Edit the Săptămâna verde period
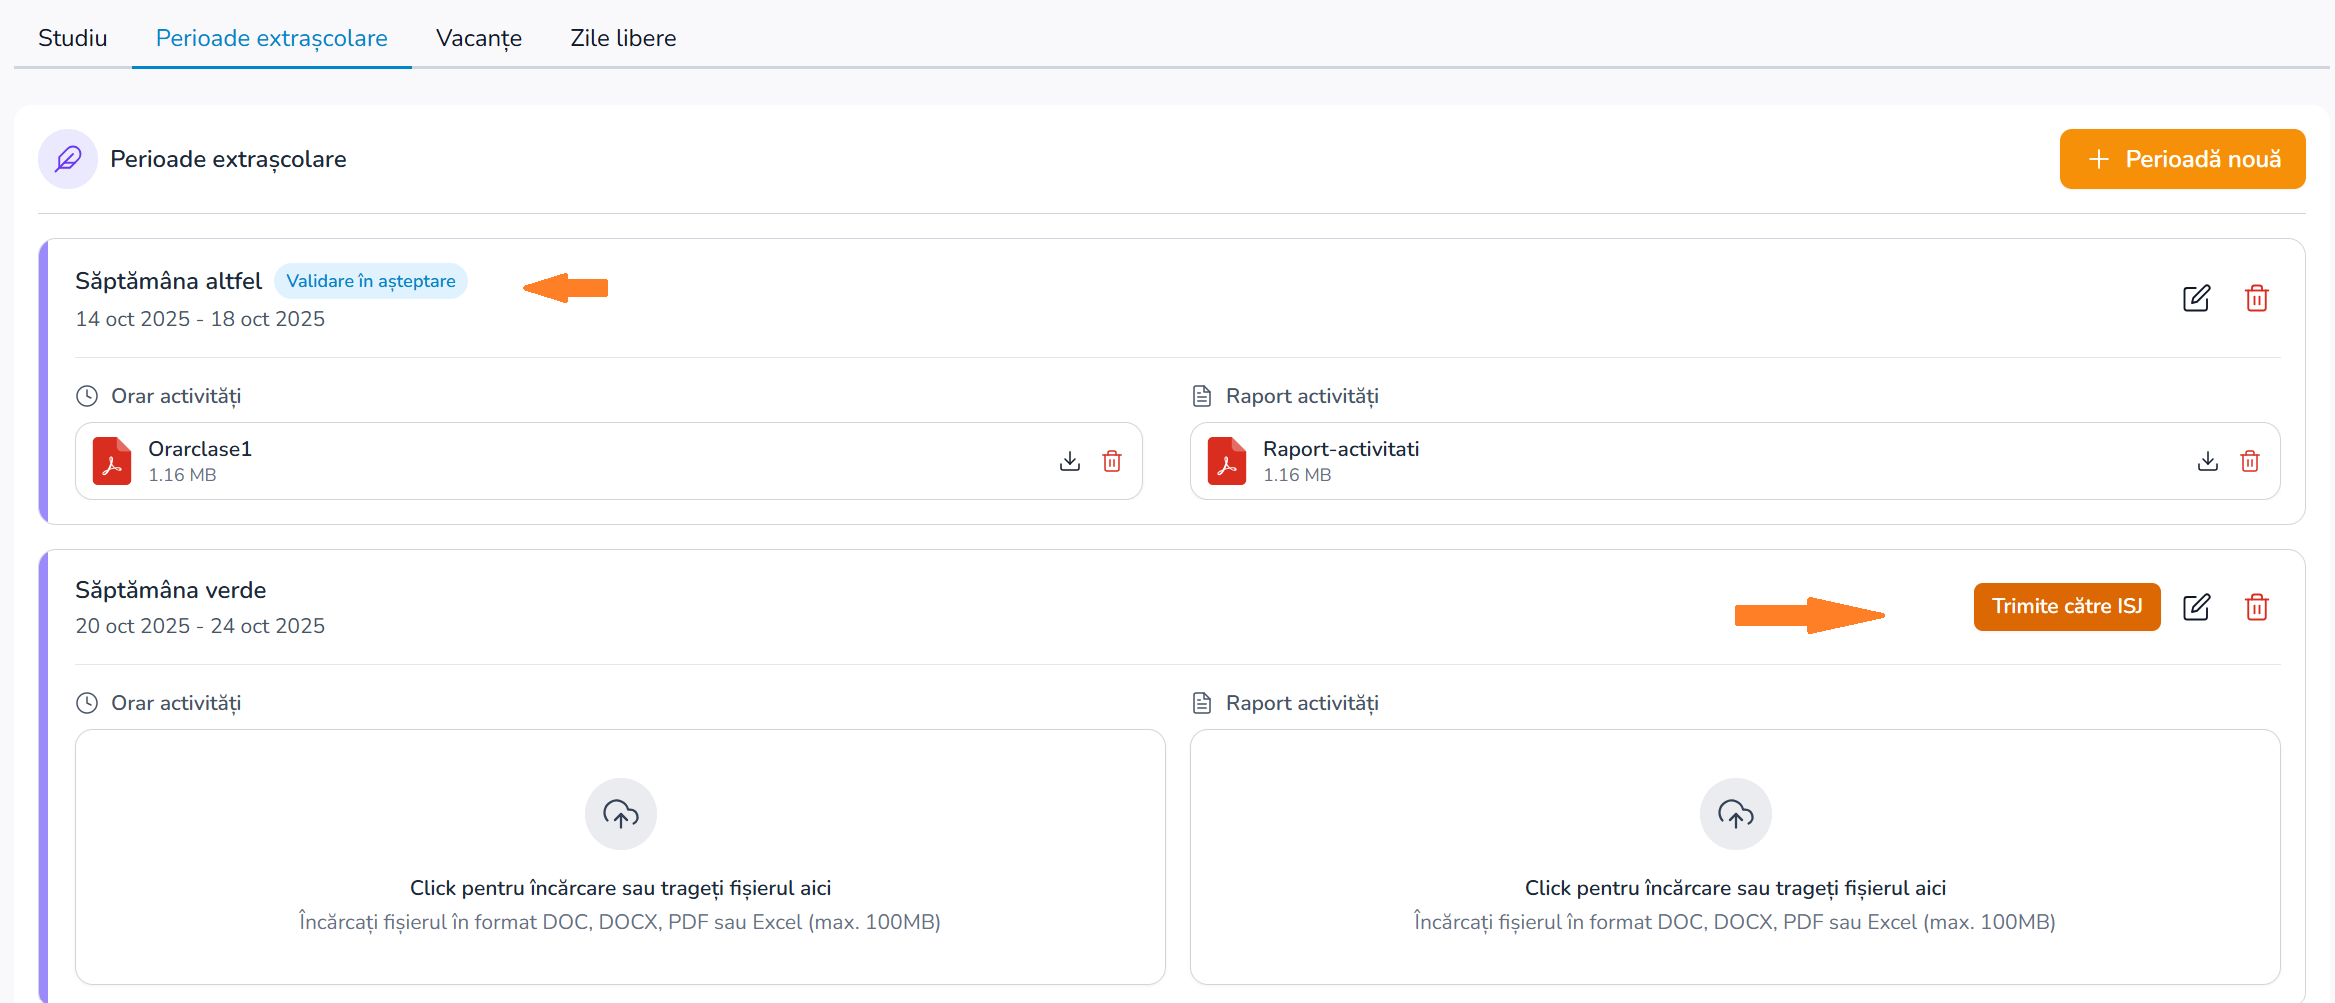The height and width of the screenshot is (1003, 2335). tap(2196, 607)
